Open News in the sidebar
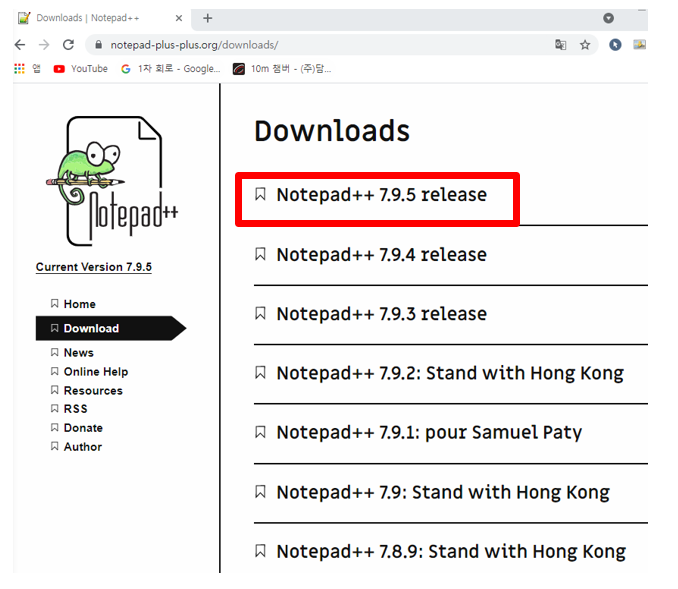The width and height of the screenshot is (678, 589). click(79, 352)
